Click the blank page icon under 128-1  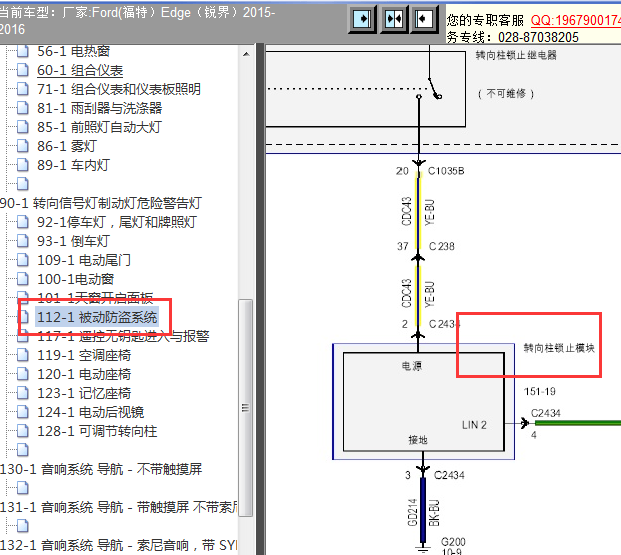click(x=23, y=450)
